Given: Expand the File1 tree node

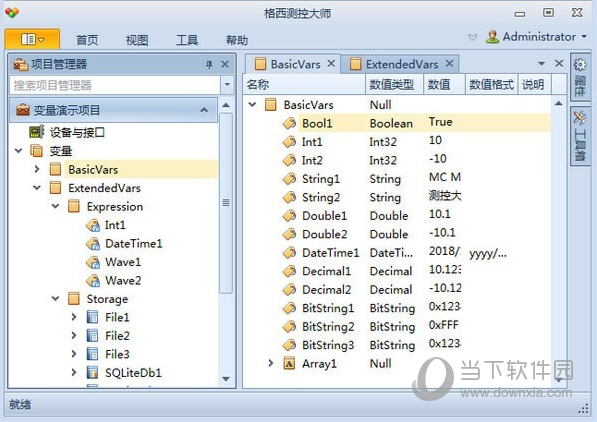Looking at the screenshot, I should click(x=74, y=317).
